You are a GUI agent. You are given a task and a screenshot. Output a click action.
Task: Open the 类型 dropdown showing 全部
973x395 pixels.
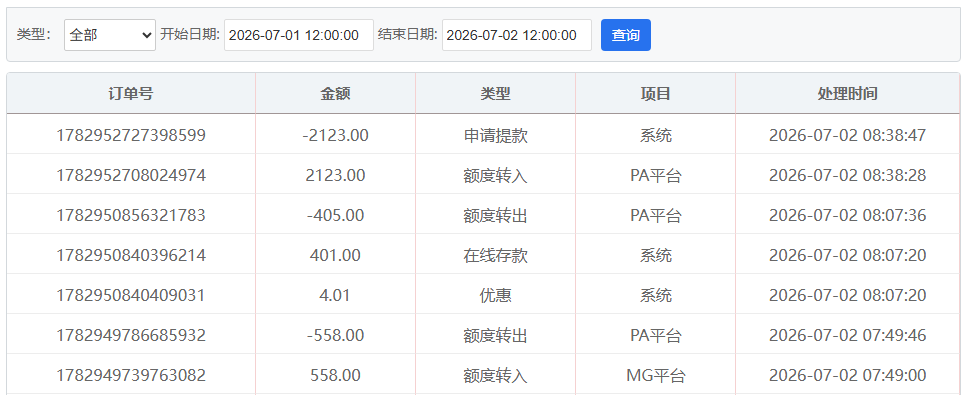110,35
